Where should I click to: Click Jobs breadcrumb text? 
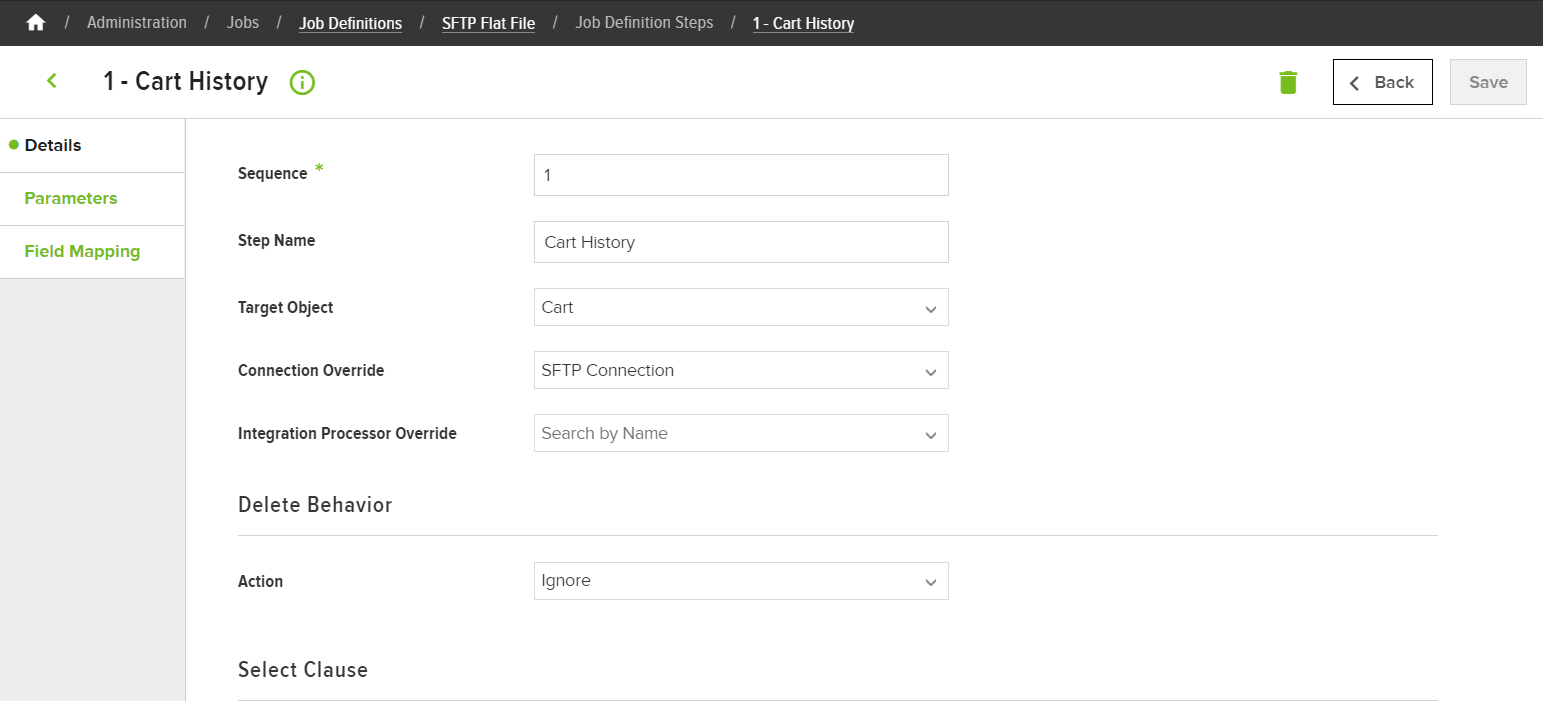point(243,22)
